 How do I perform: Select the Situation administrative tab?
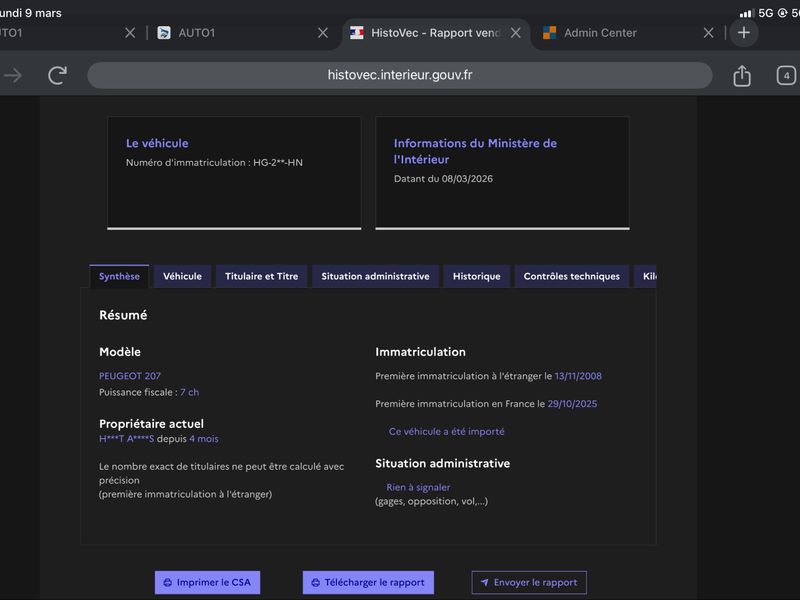[375, 277]
